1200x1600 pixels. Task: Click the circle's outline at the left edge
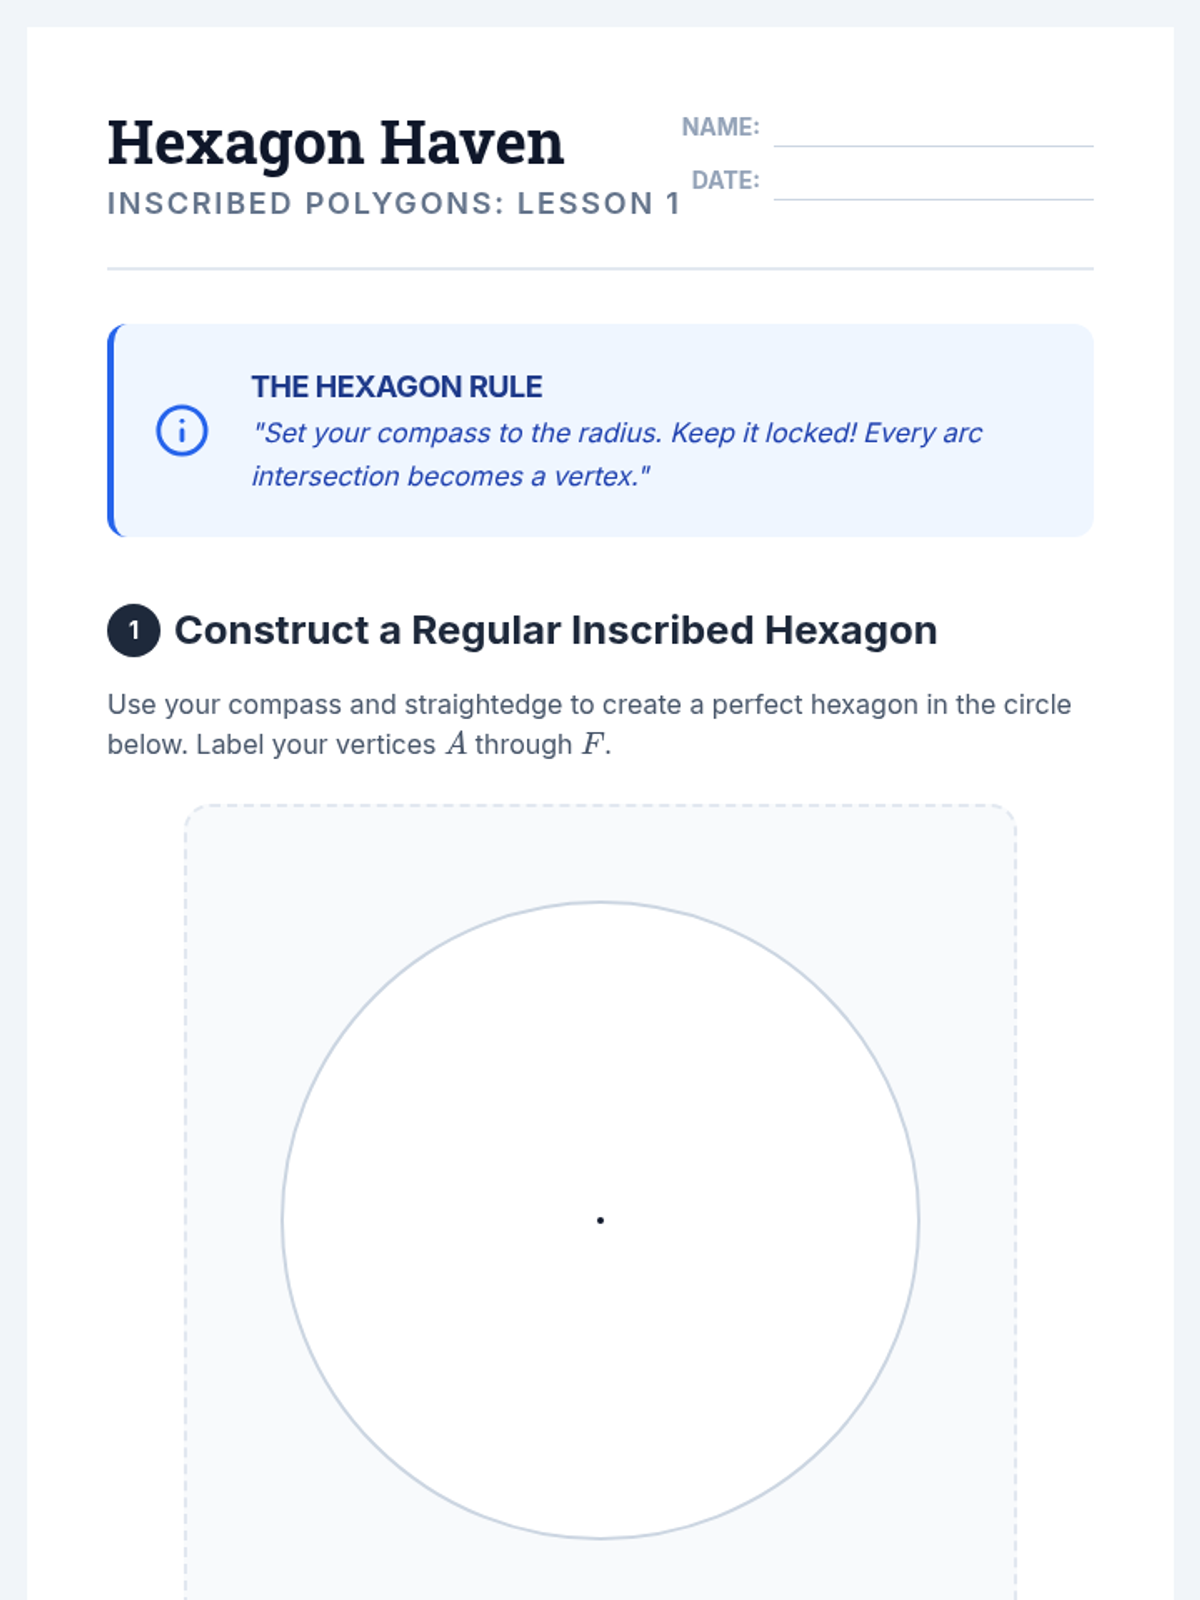(283, 1220)
